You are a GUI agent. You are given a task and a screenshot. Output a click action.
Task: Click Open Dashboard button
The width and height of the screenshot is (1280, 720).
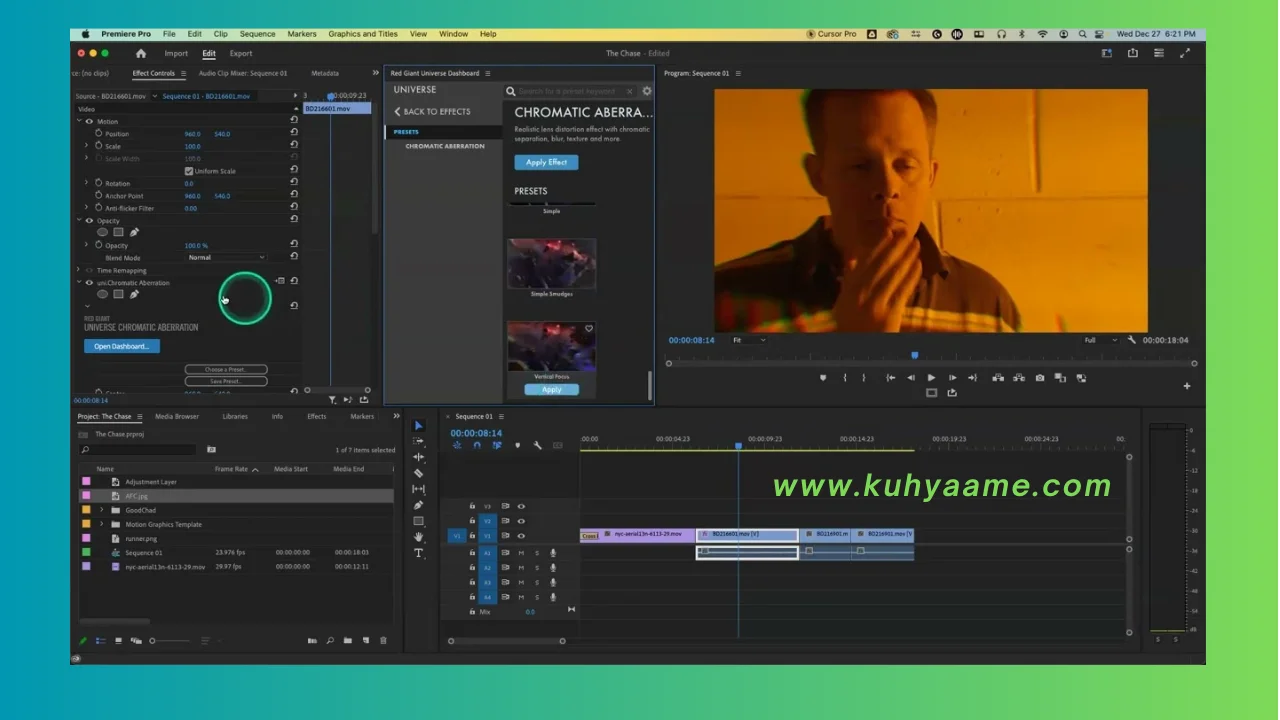pos(122,346)
